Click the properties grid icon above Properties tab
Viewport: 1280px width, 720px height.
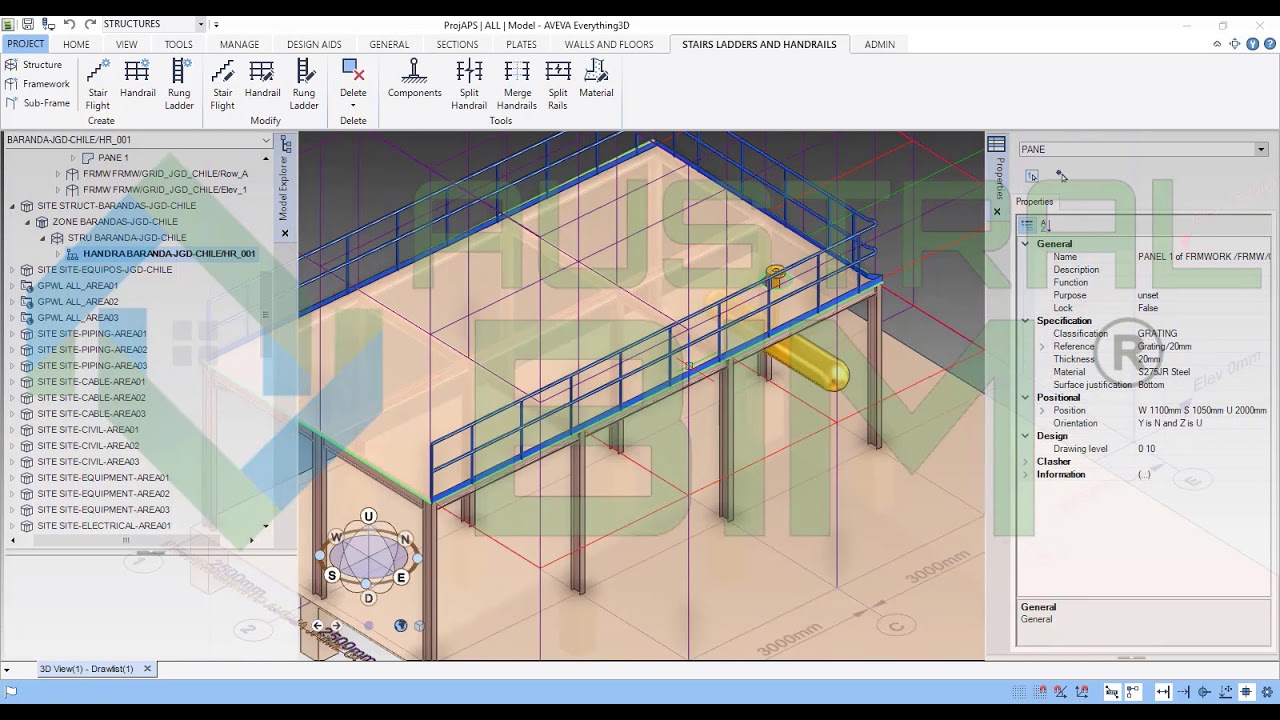pyautogui.click(x=996, y=144)
